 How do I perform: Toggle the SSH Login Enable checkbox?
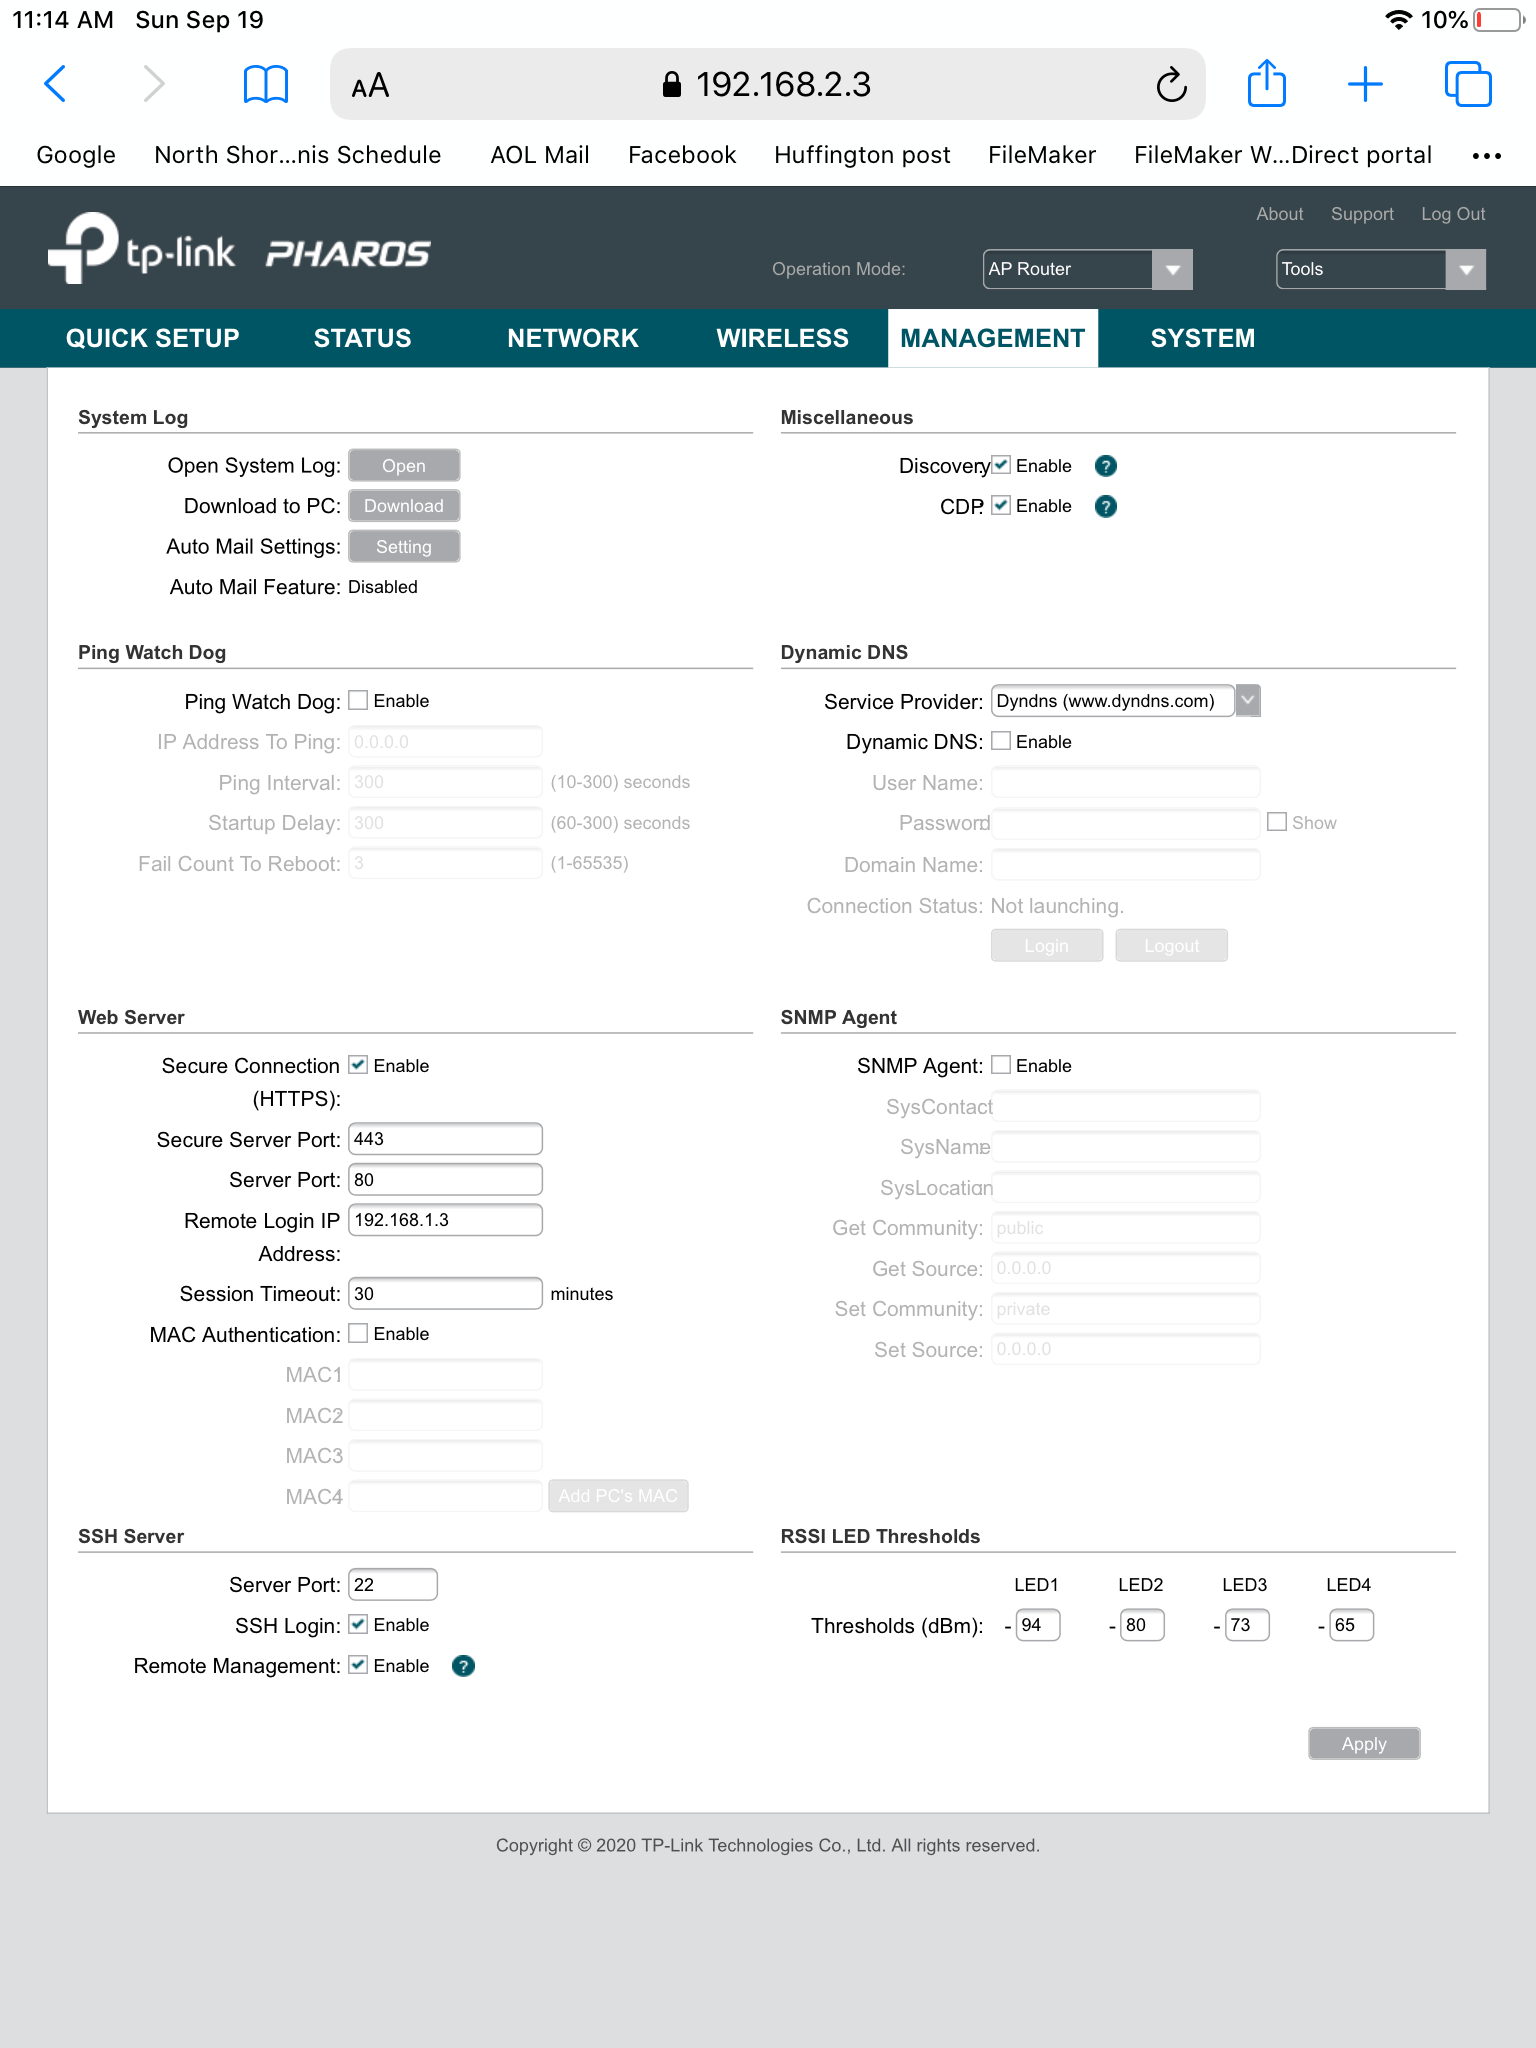[358, 1624]
